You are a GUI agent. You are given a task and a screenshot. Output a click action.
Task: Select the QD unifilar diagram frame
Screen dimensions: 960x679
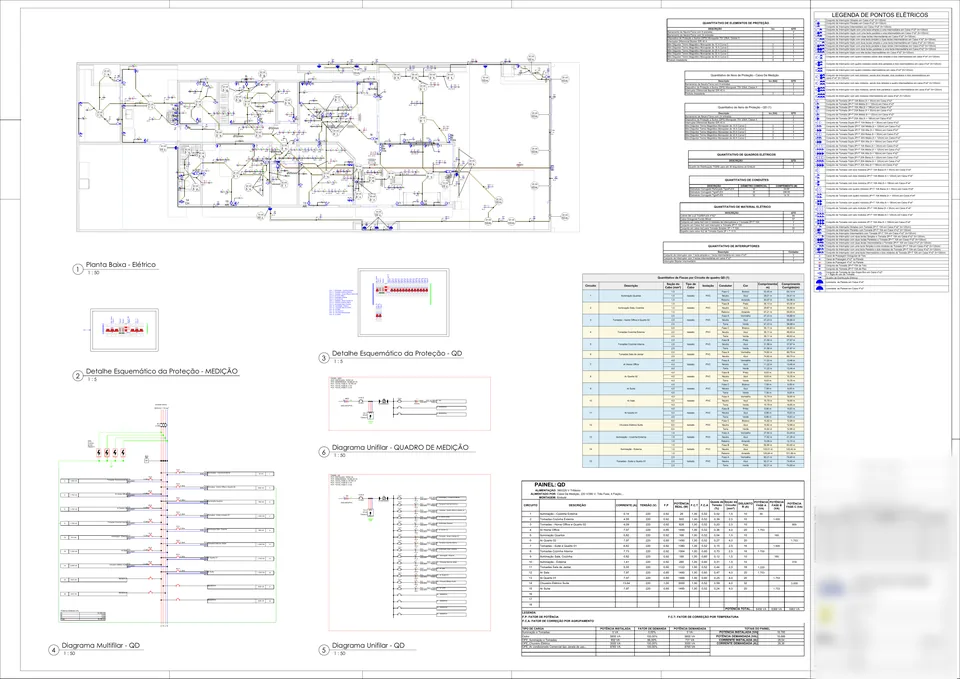410,552
